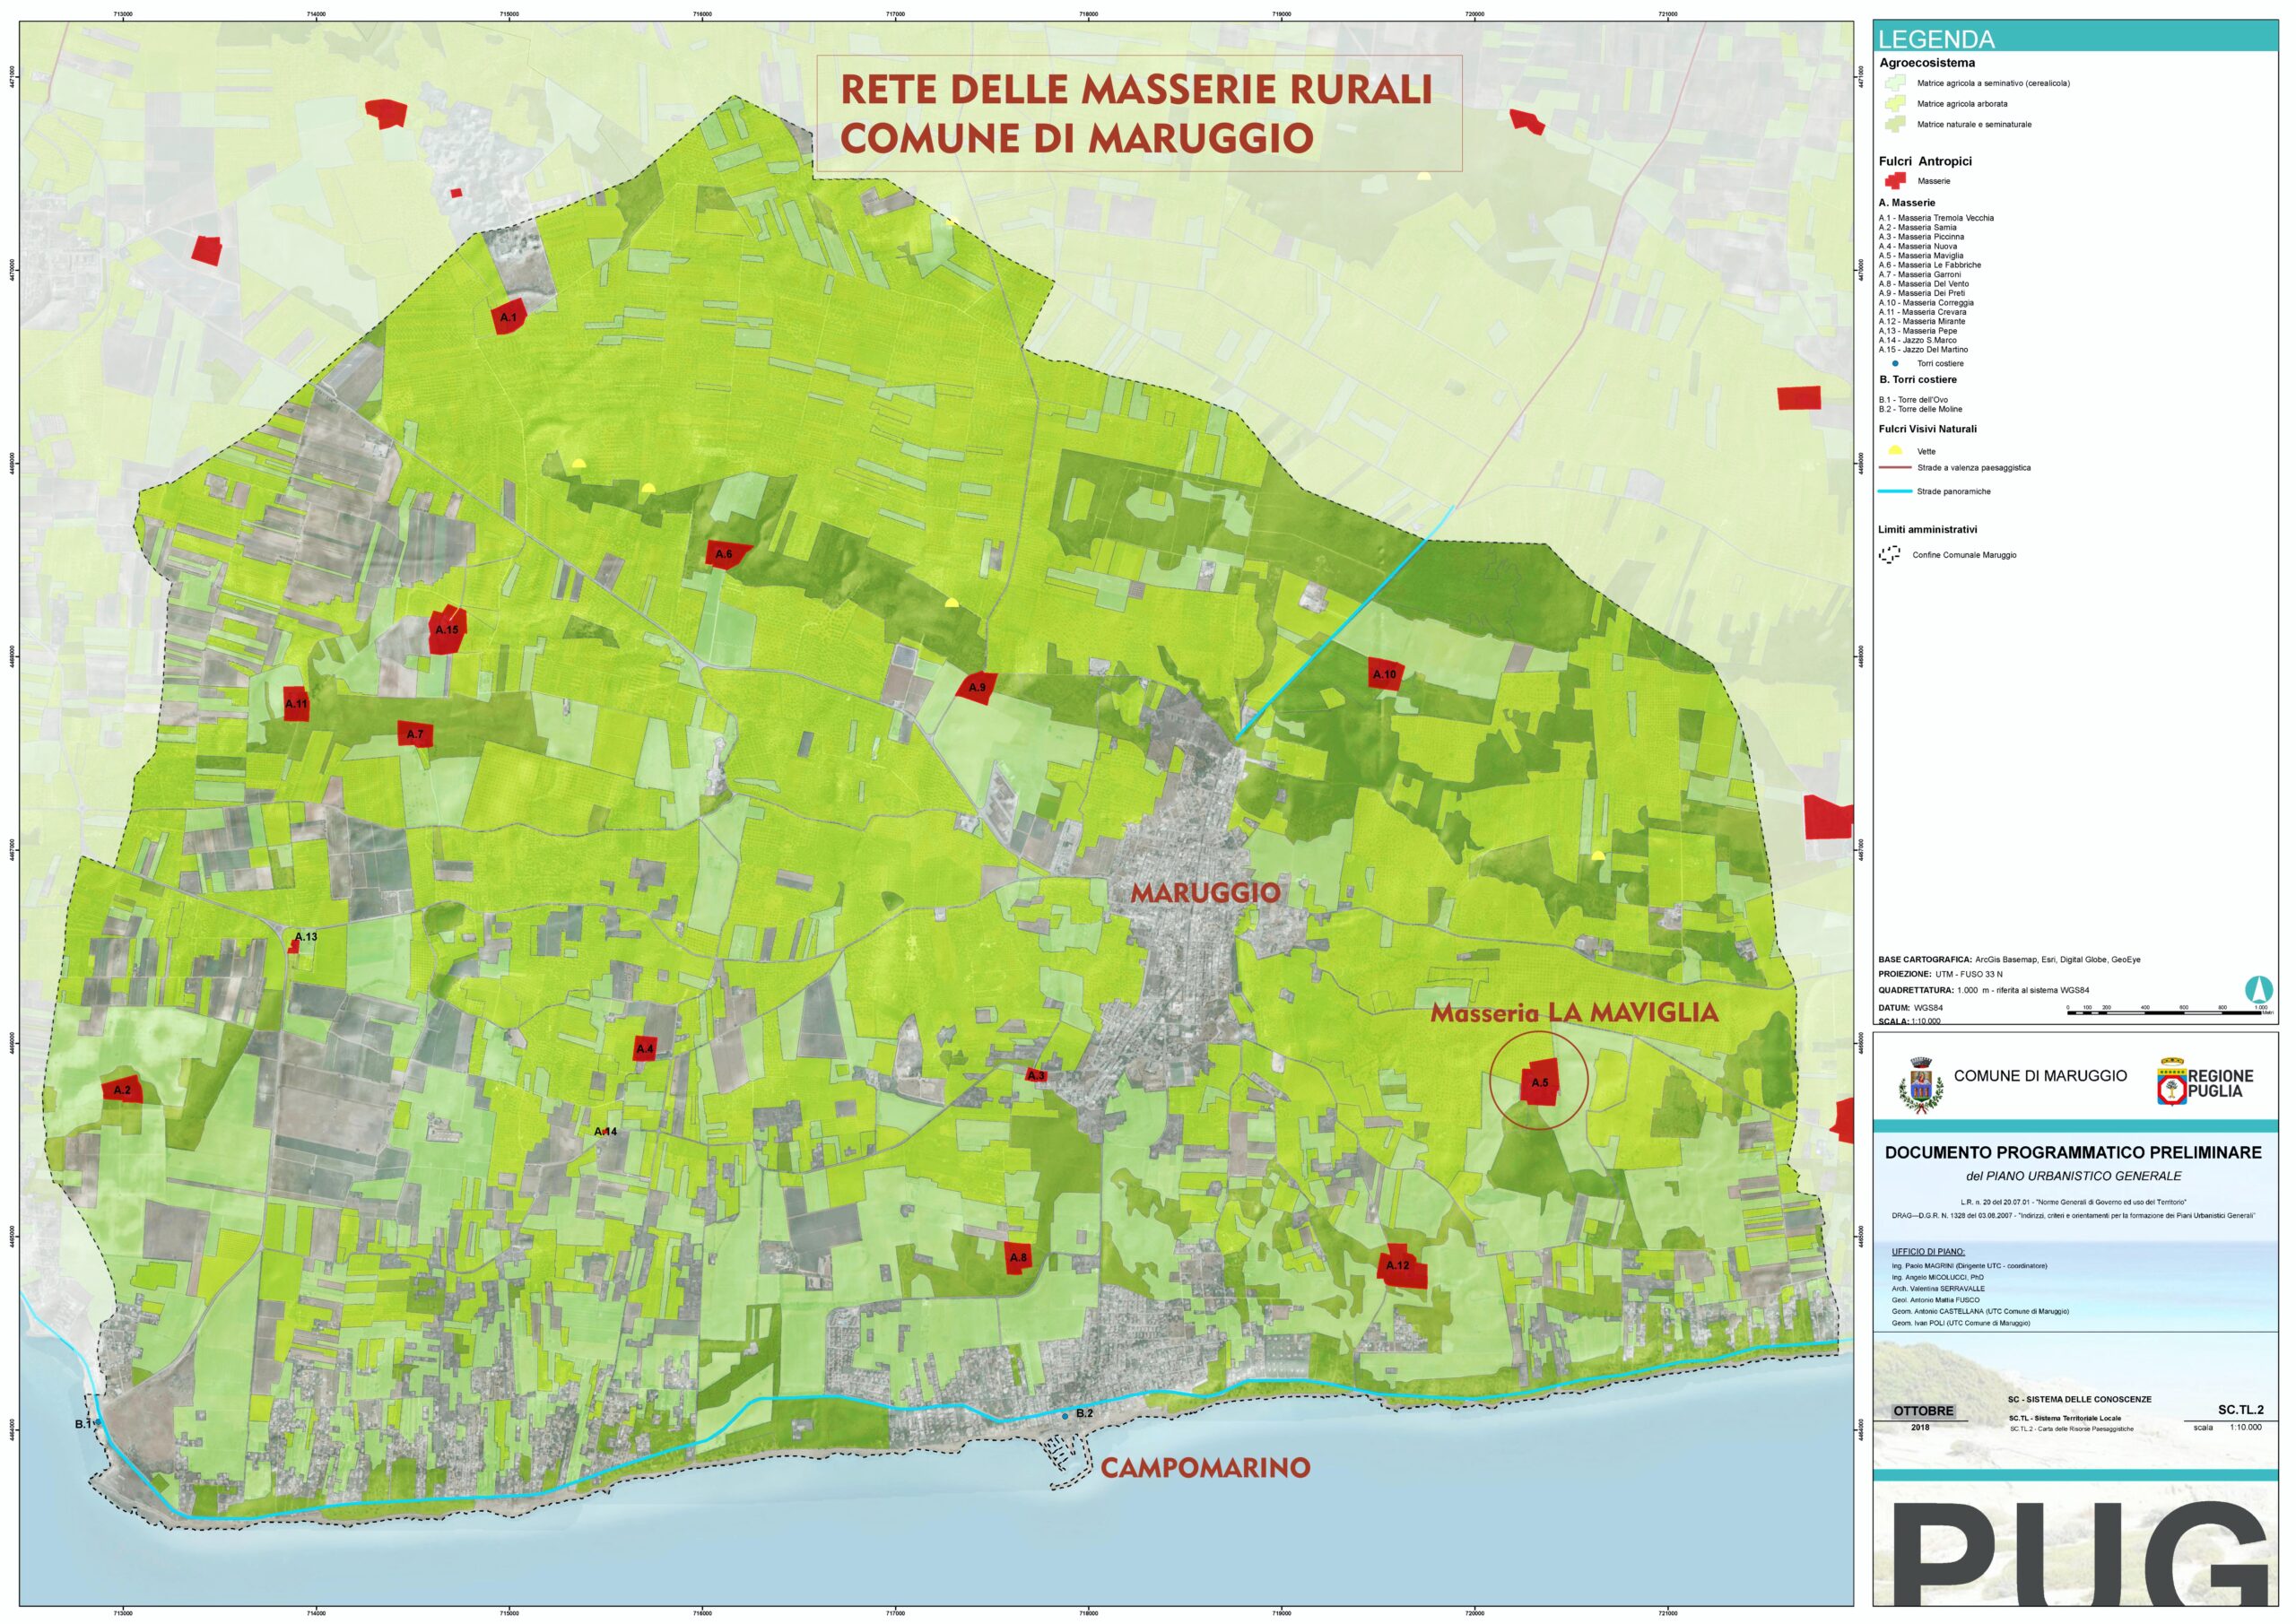Click 'del PIANO URBANISTICO GENERALE' subtitle
The height and width of the screenshot is (1624, 2296).
2073,1177
